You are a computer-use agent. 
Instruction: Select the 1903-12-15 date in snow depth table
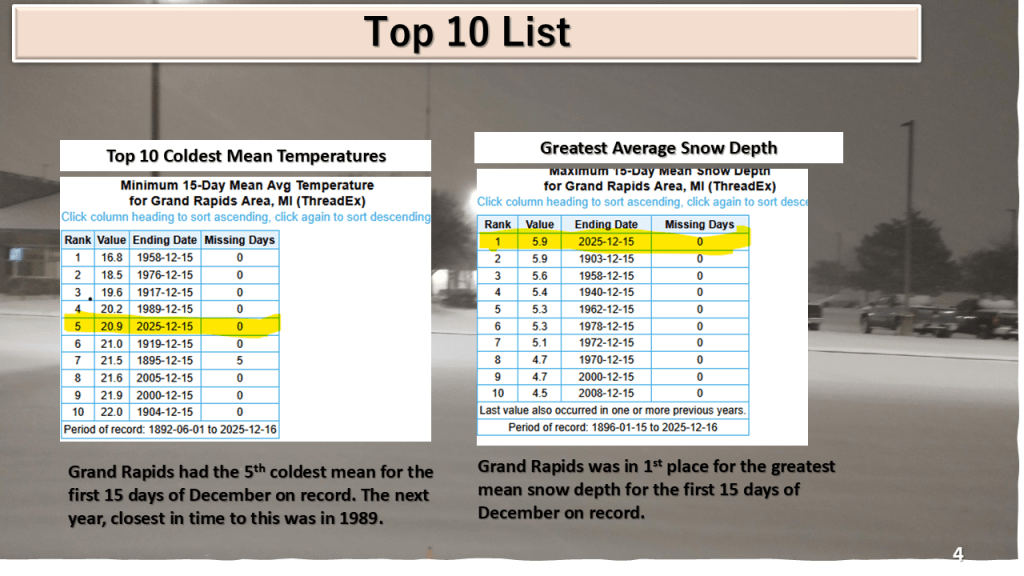click(x=606, y=259)
